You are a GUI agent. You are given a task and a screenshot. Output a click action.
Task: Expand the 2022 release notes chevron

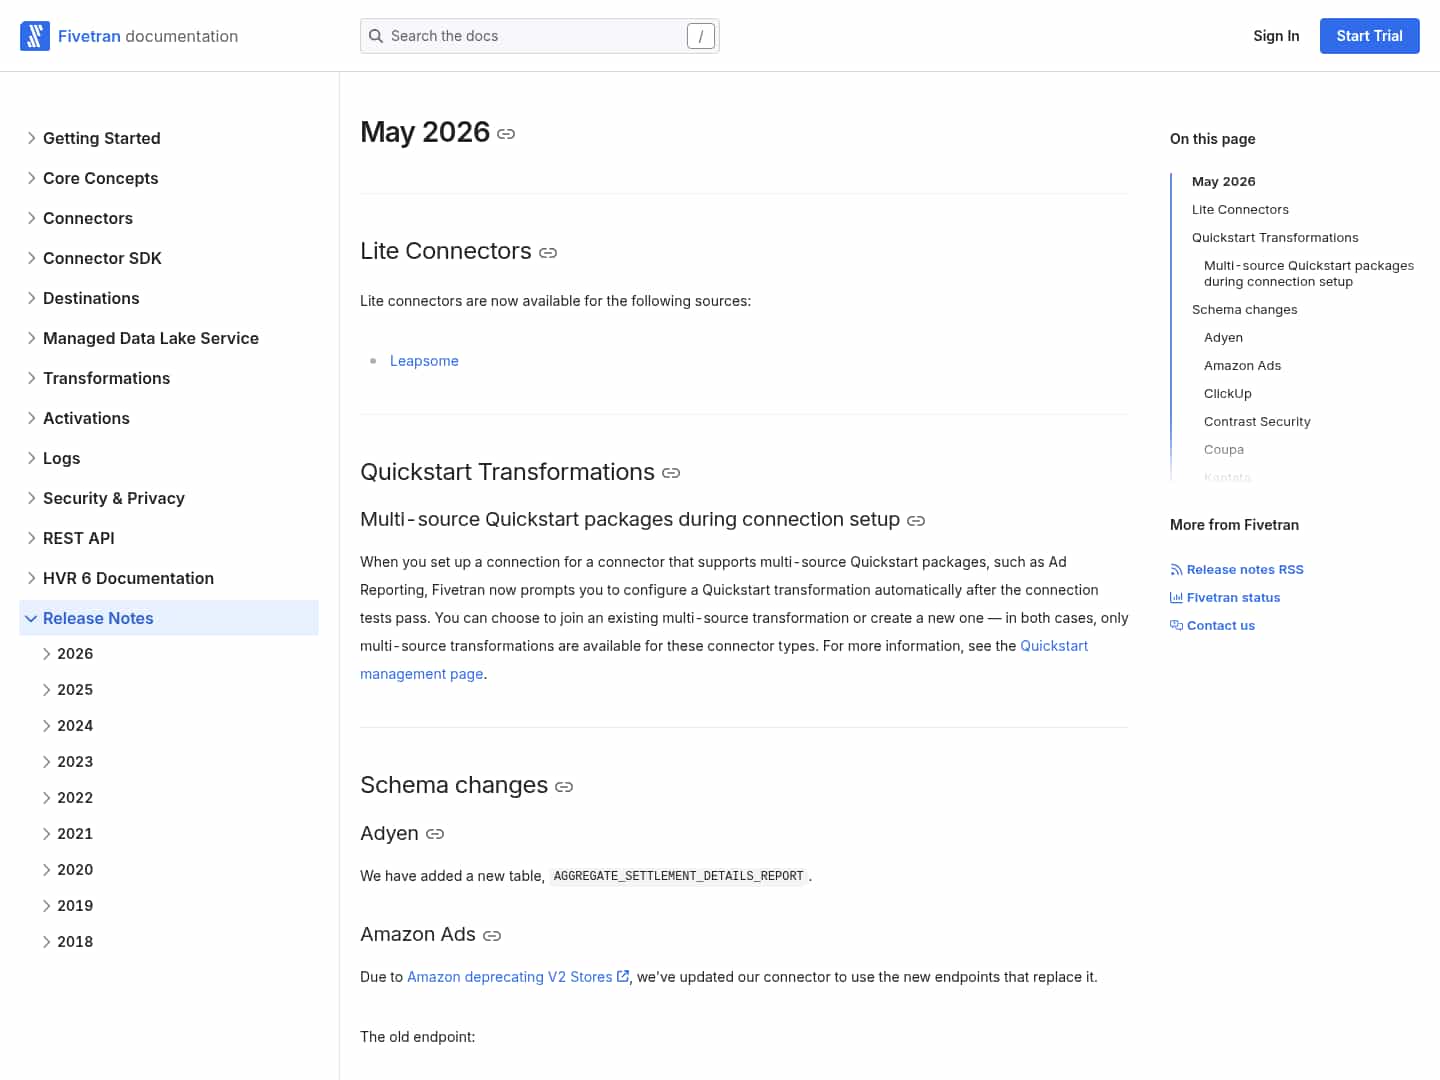(x=46, y=798)
